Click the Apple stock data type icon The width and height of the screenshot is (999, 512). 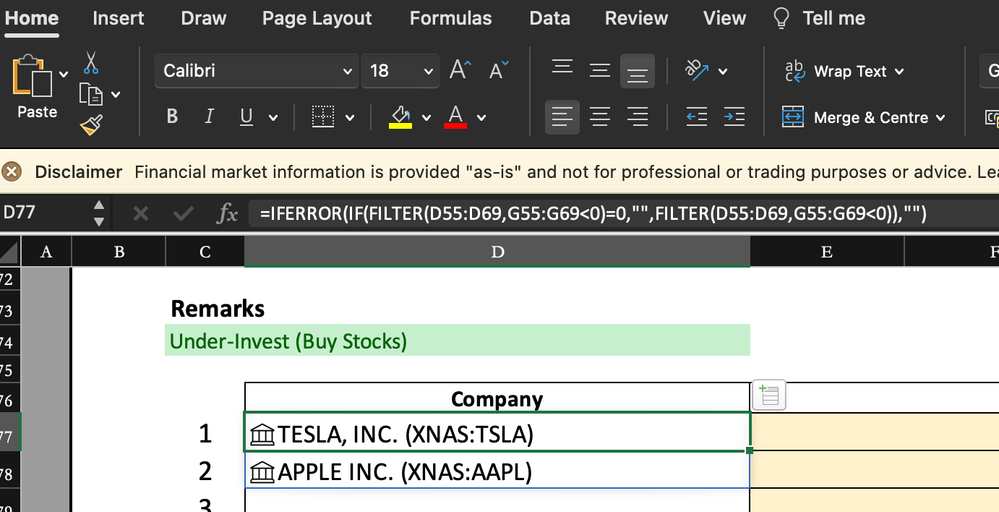point(262,473)
